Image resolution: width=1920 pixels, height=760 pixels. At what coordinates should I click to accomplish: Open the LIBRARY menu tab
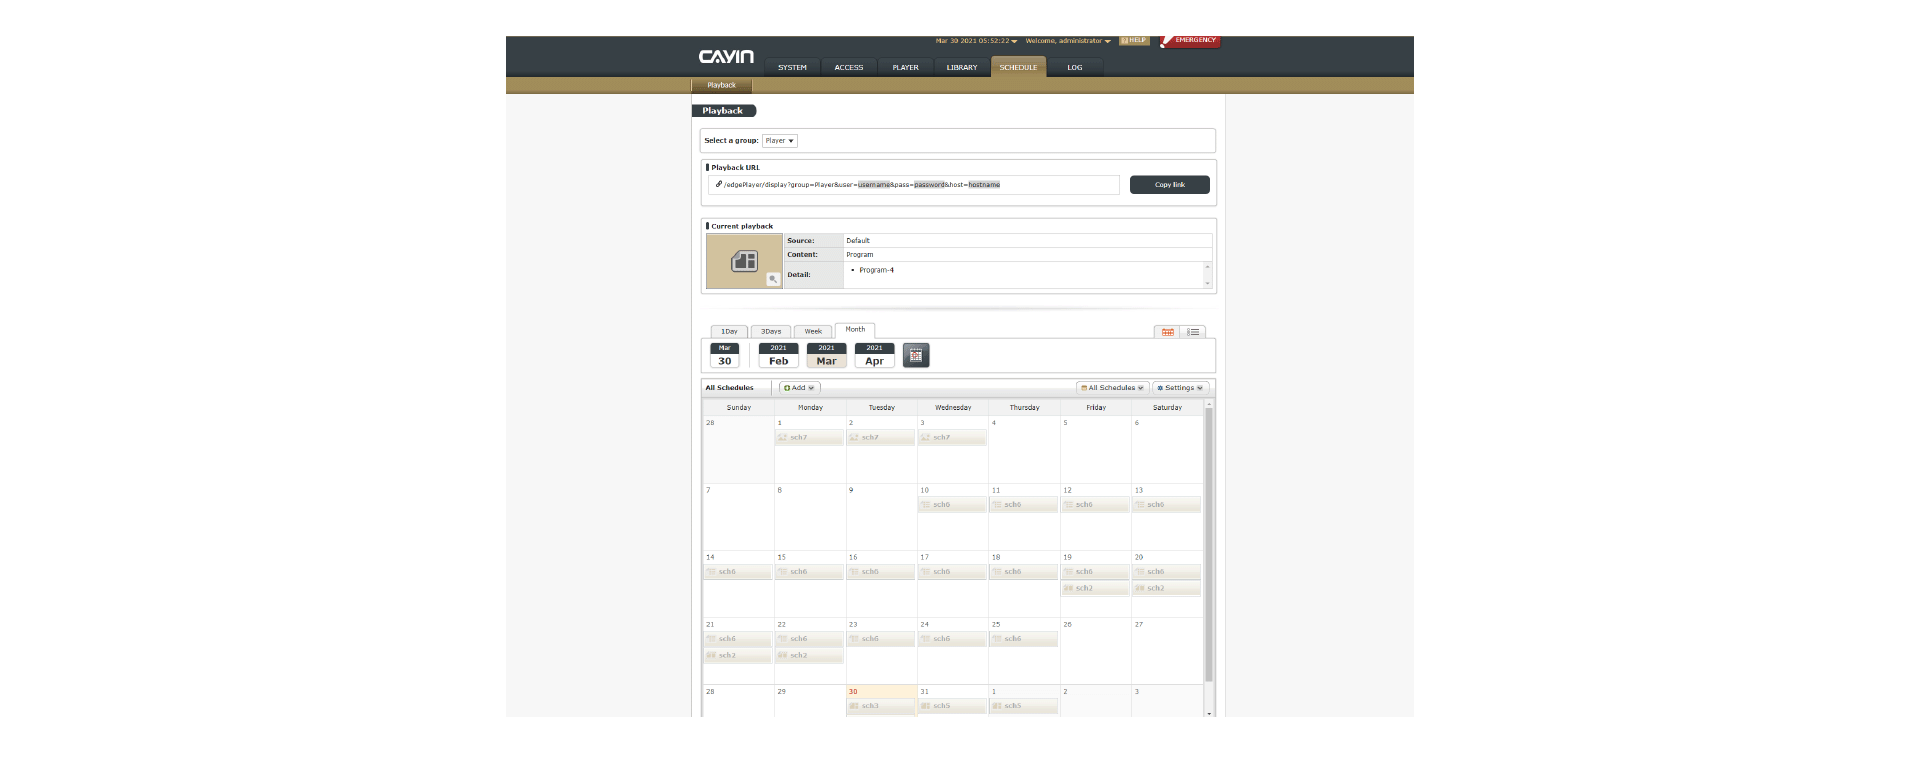coord(961,68)
